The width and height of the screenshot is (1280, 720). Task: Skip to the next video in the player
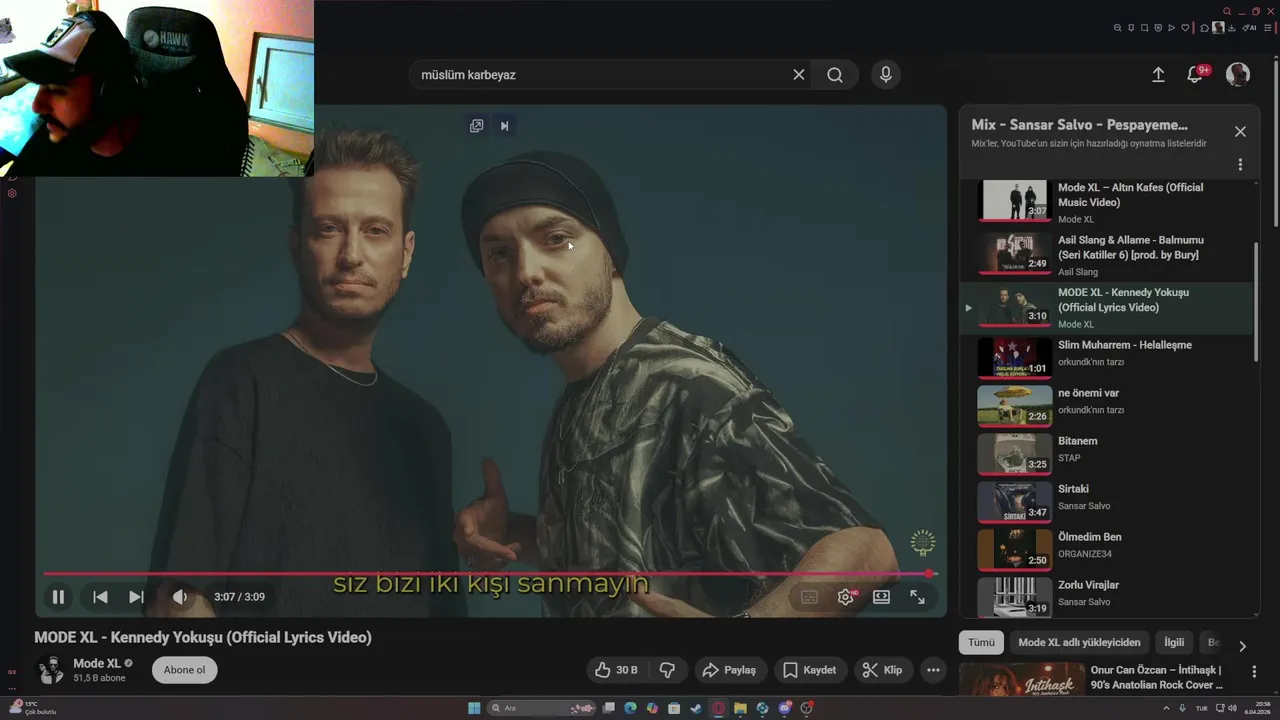point(136,597)
